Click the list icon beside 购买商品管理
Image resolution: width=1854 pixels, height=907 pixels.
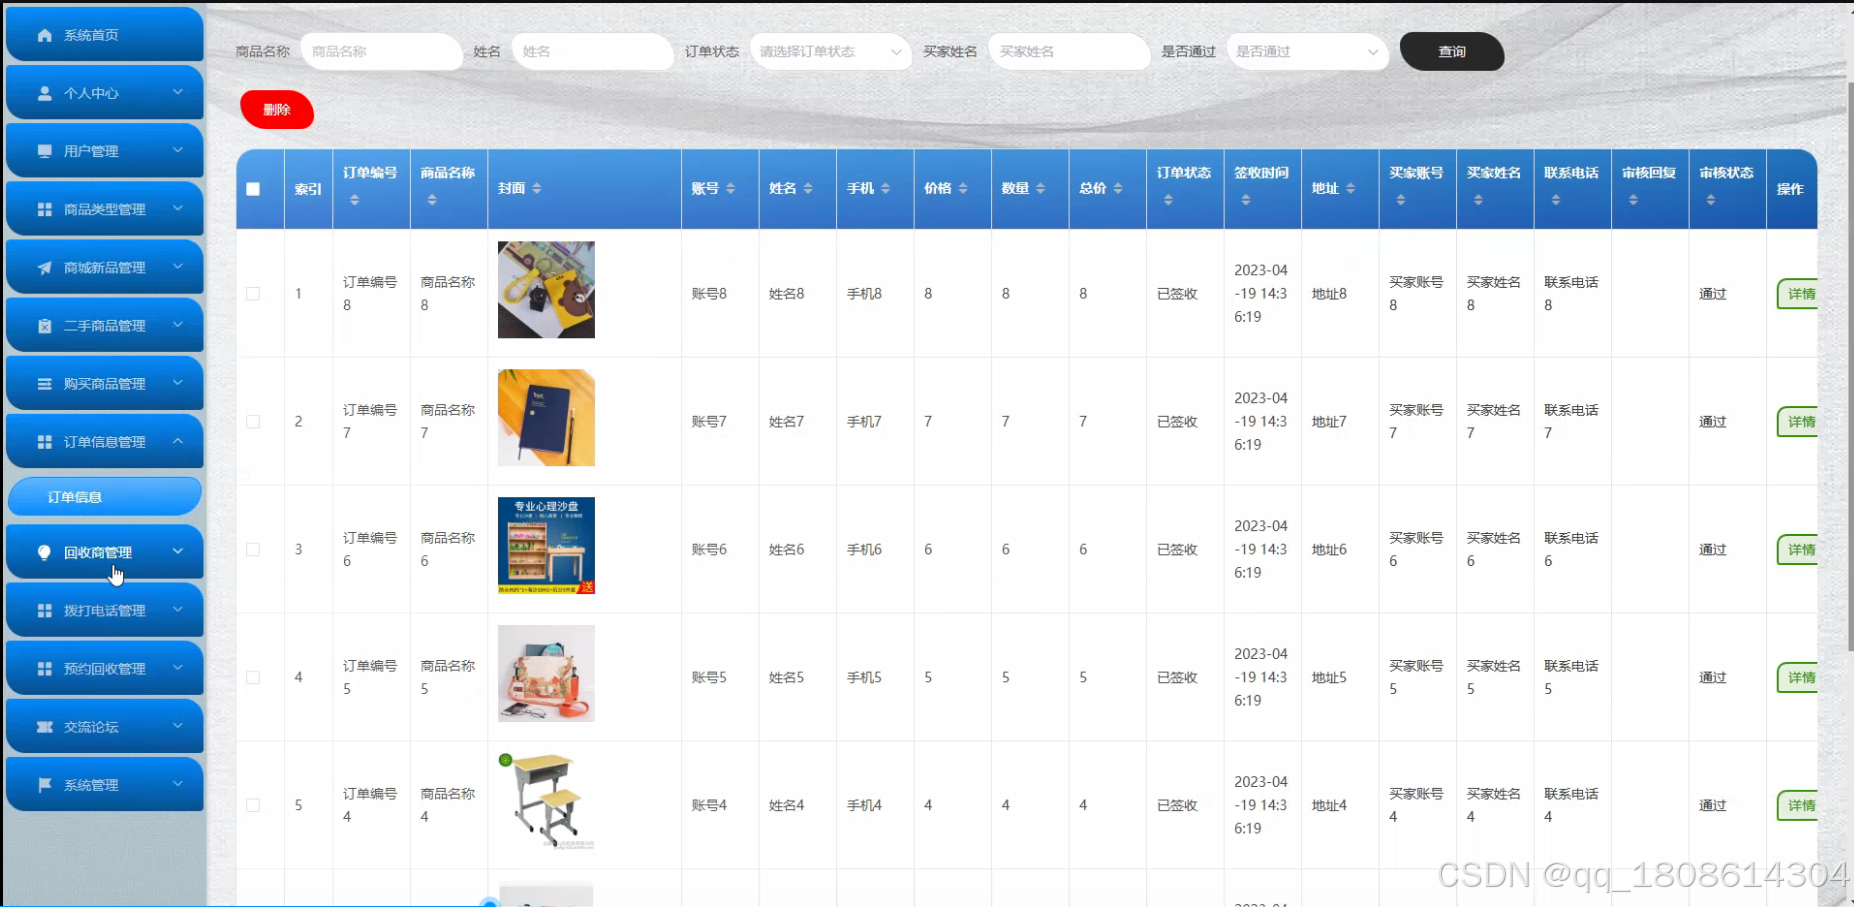pos(44,384)
